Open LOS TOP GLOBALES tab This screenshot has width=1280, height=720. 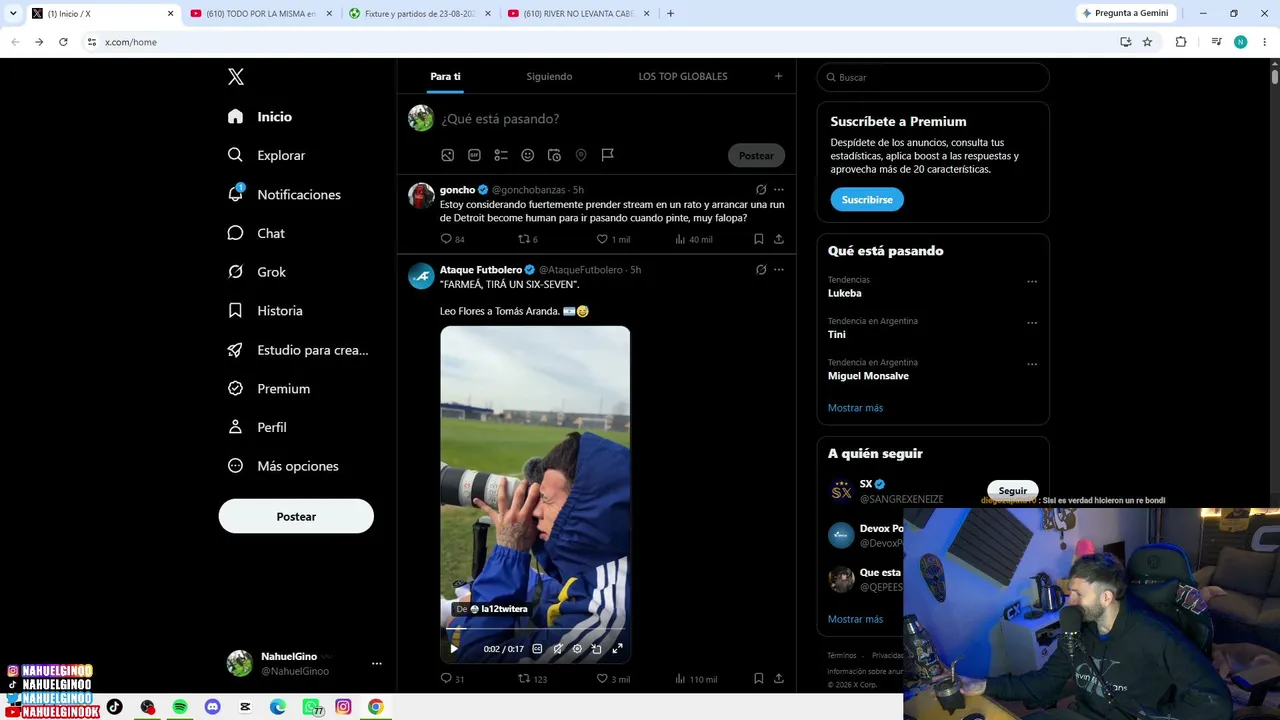(683, 76)
